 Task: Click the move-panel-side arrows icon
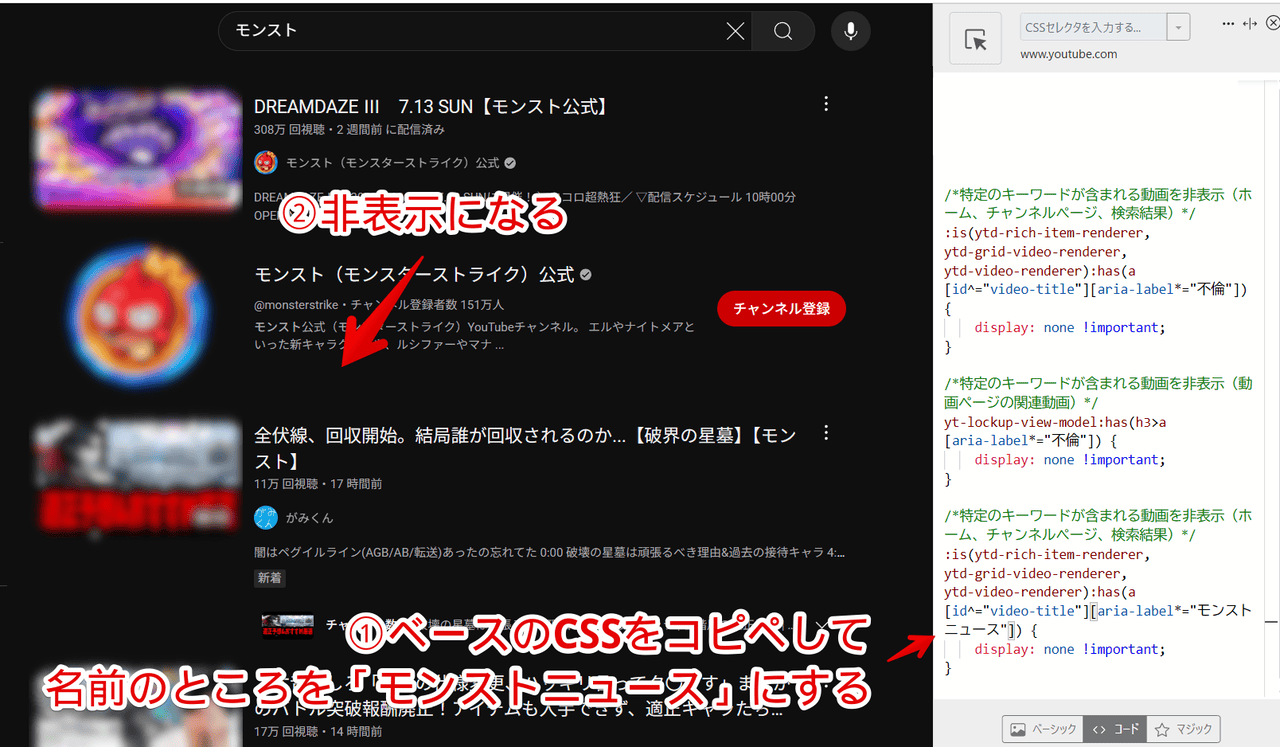click(x=1249, y=24)
